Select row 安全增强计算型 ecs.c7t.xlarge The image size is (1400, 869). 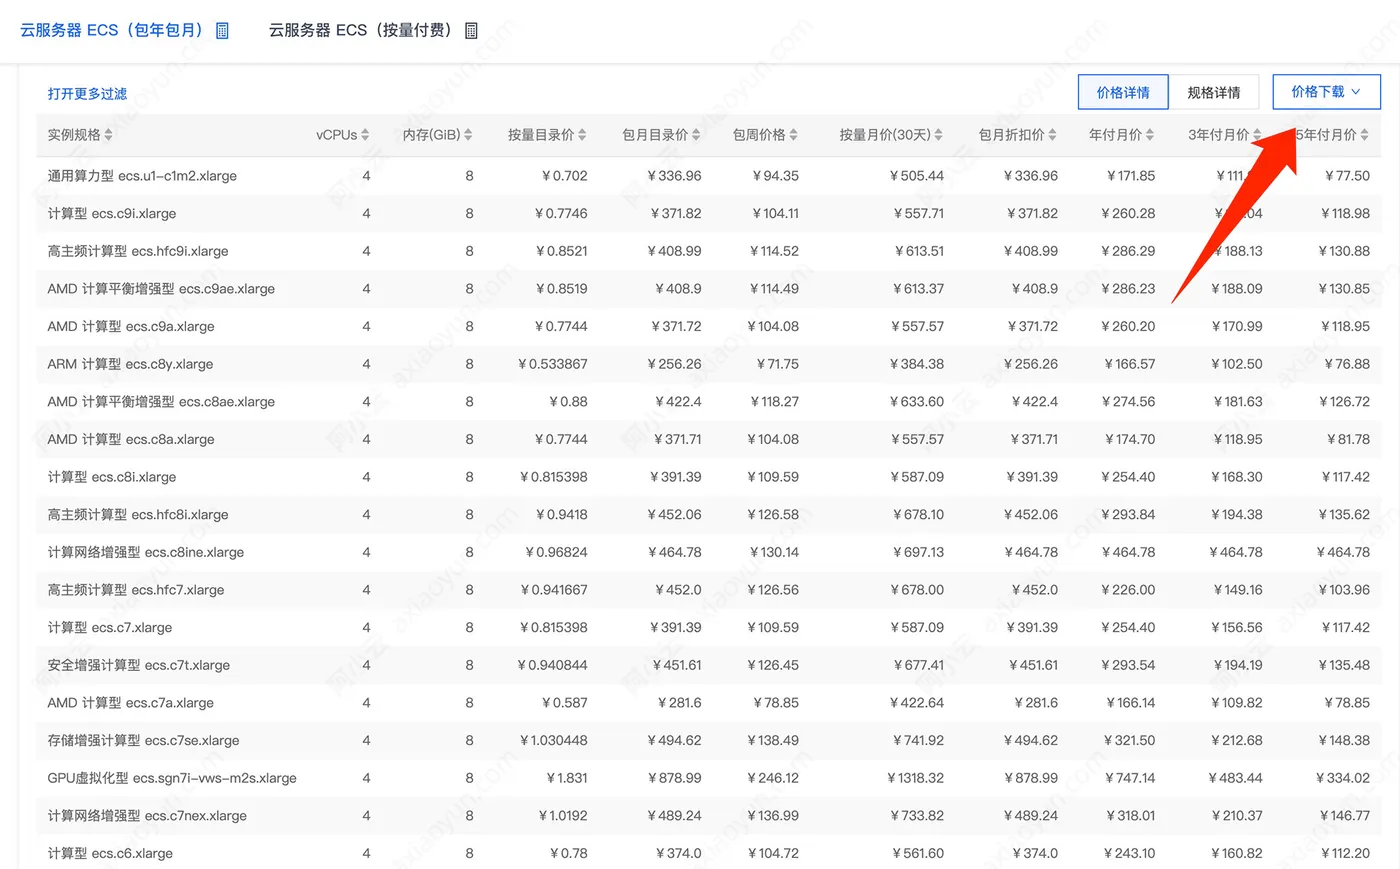pyautogui.click(x=708, y=665)
